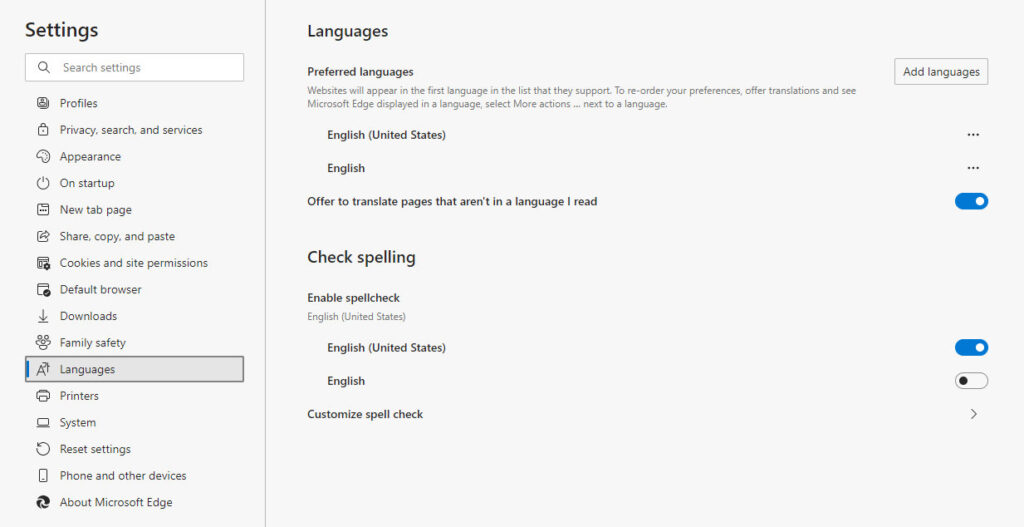Image resolution: width=1024 pixels, height=527 pixels.
Task: Click Customize spell check label
Action: [x=365, y=414]
